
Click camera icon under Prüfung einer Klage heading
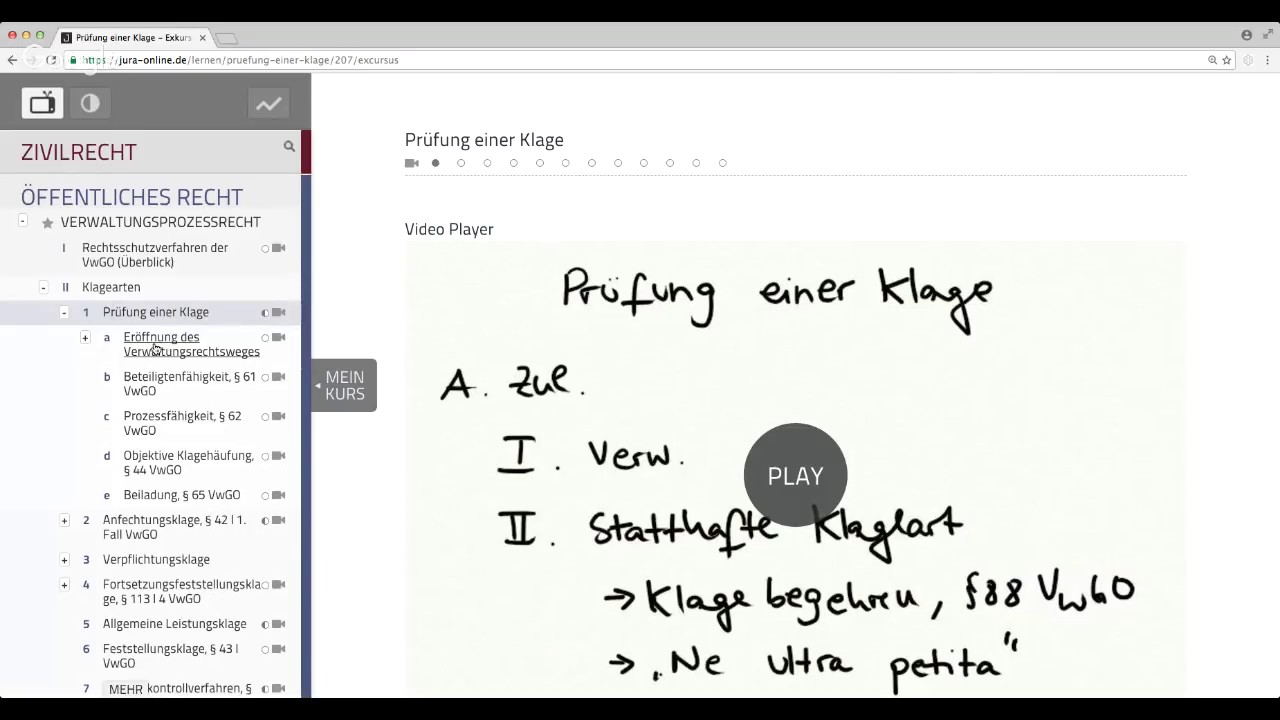(411, 163)
